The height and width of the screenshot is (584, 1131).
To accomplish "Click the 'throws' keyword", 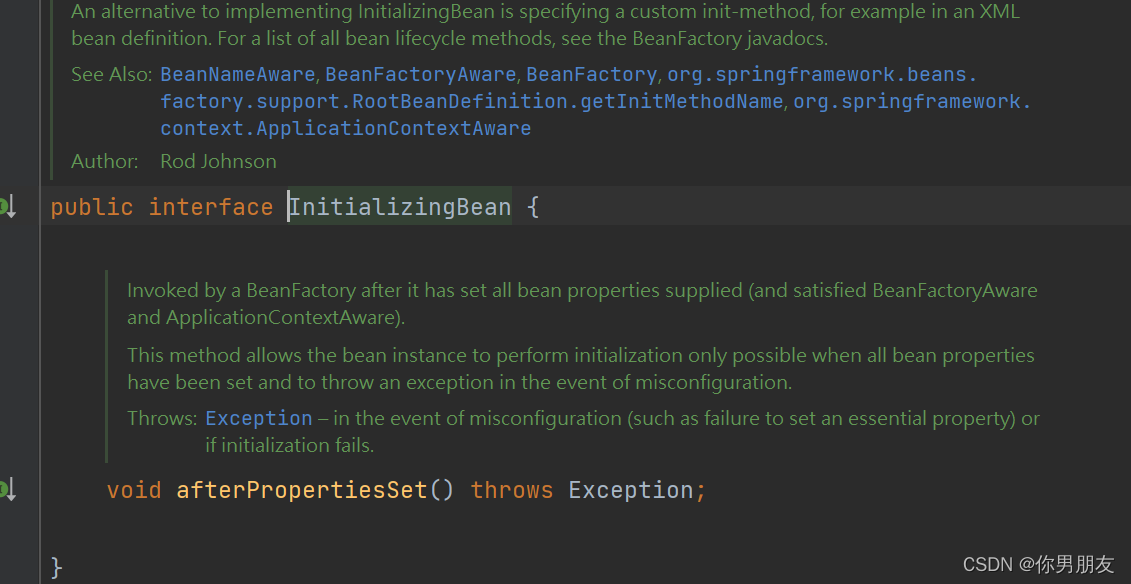I will 511,490.
